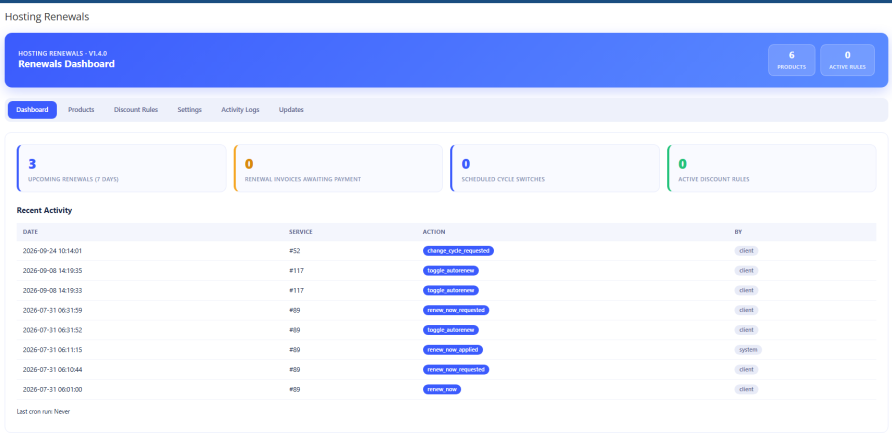Go to the Settings tab

189,110
